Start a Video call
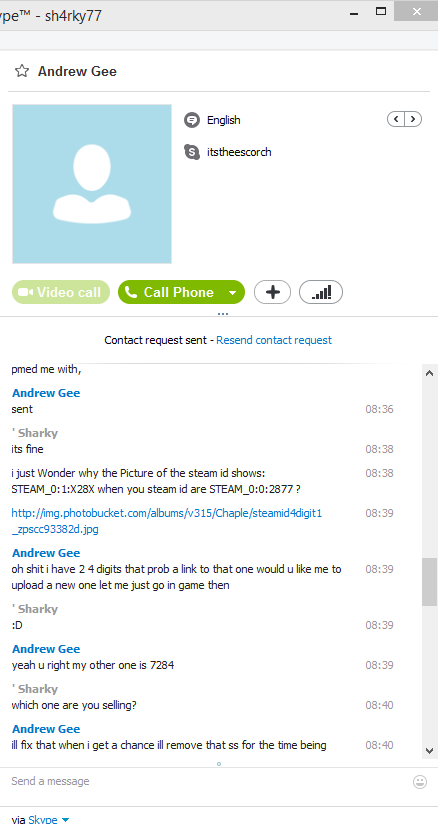Viewport: 438px width, 824px height. (61, 292)
